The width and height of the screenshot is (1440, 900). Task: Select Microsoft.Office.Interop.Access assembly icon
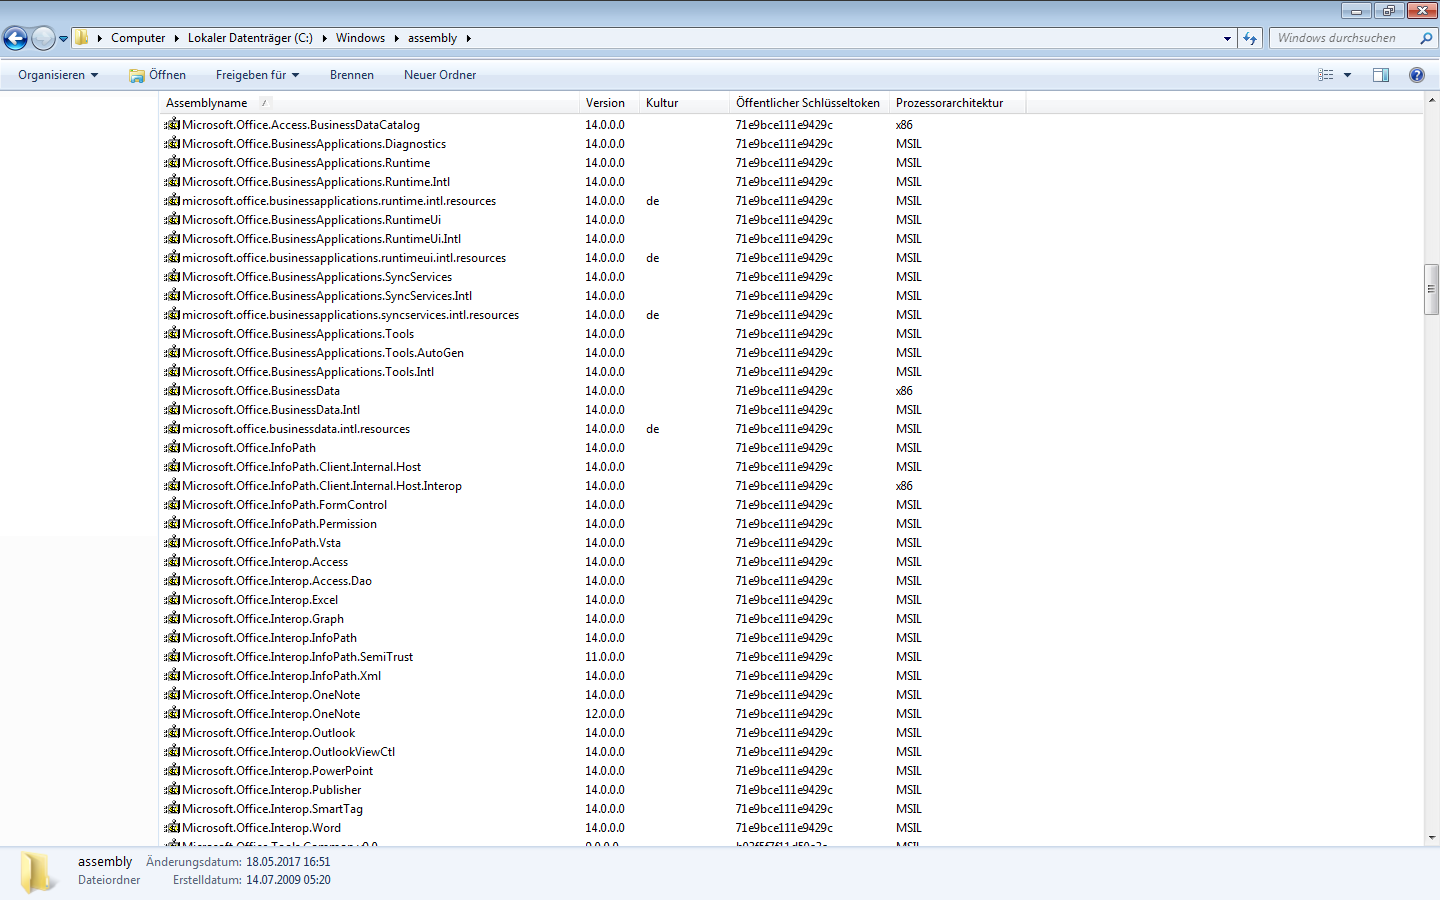(x=172, y=561)
